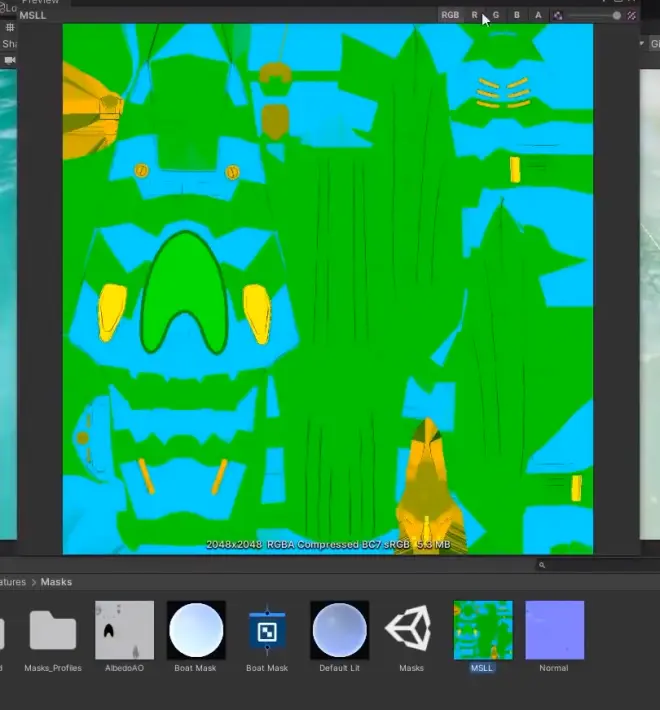Screen dimensions: 660x710
Task: Click the MSLL title in preview header
Action: click(x=33, y=15)
